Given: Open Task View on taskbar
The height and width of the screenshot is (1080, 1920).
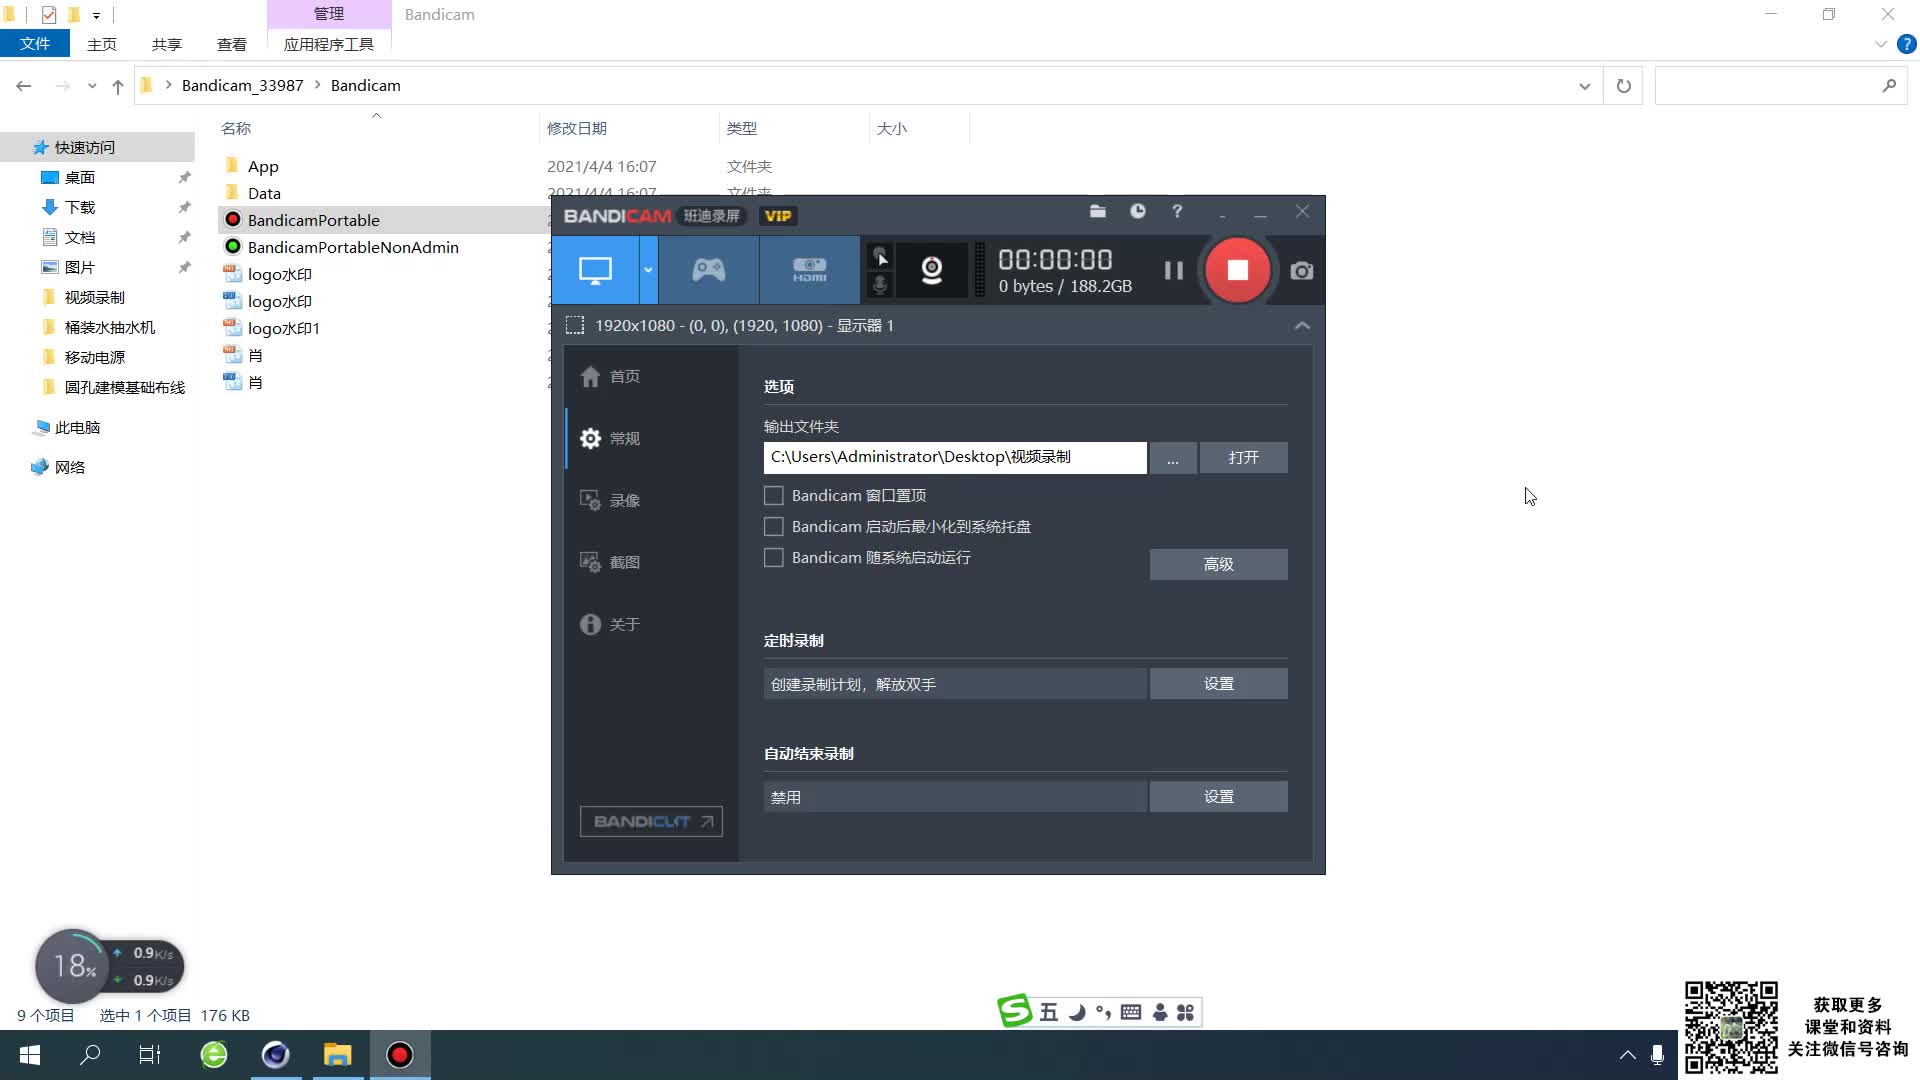Looking at the screenshot, I should pyautogui.click(x=150, y=1055).
